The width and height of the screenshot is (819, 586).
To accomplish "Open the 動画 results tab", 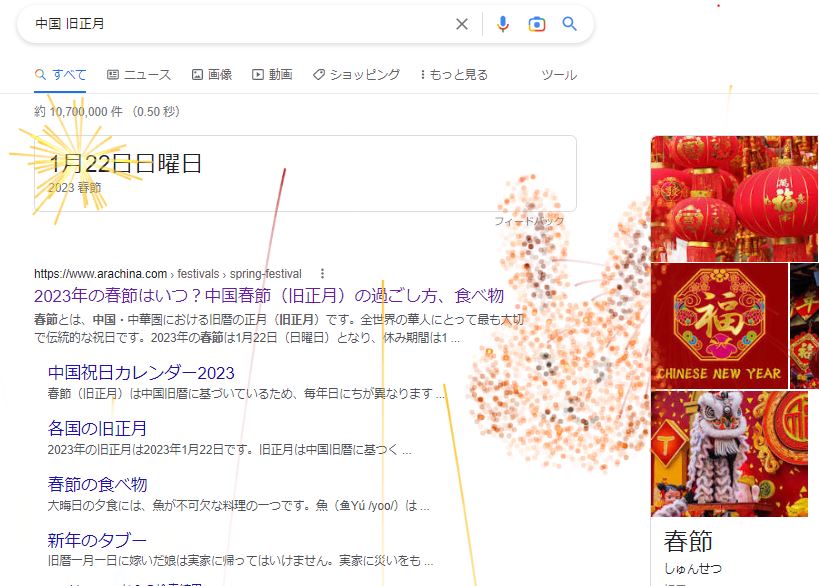I will coord(272,75).
